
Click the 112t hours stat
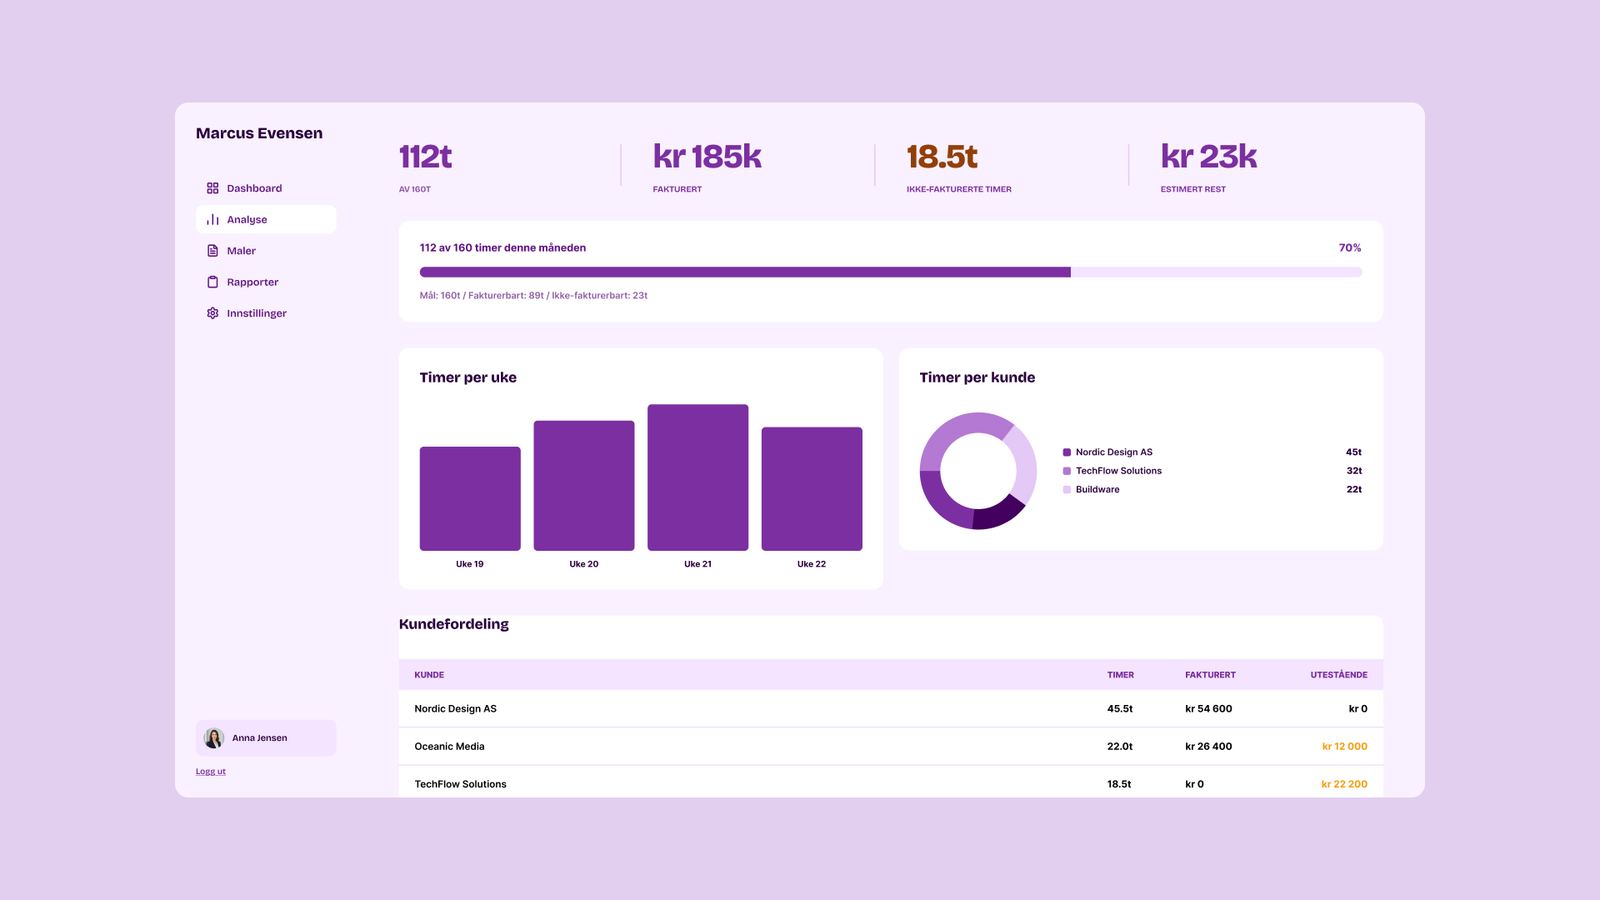(x=425, y=157)
